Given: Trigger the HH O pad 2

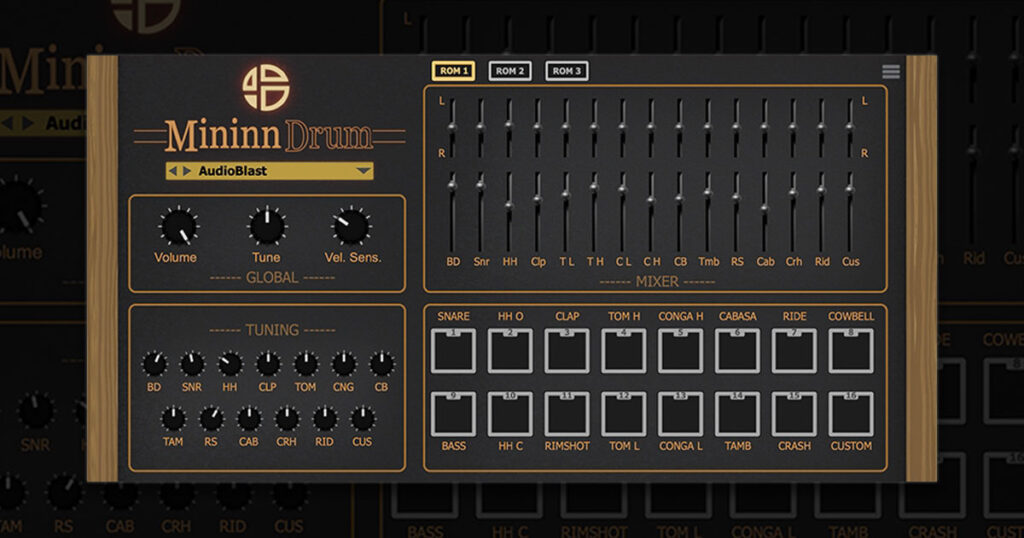Looking at the screenshot, I should tap(510, 351).
